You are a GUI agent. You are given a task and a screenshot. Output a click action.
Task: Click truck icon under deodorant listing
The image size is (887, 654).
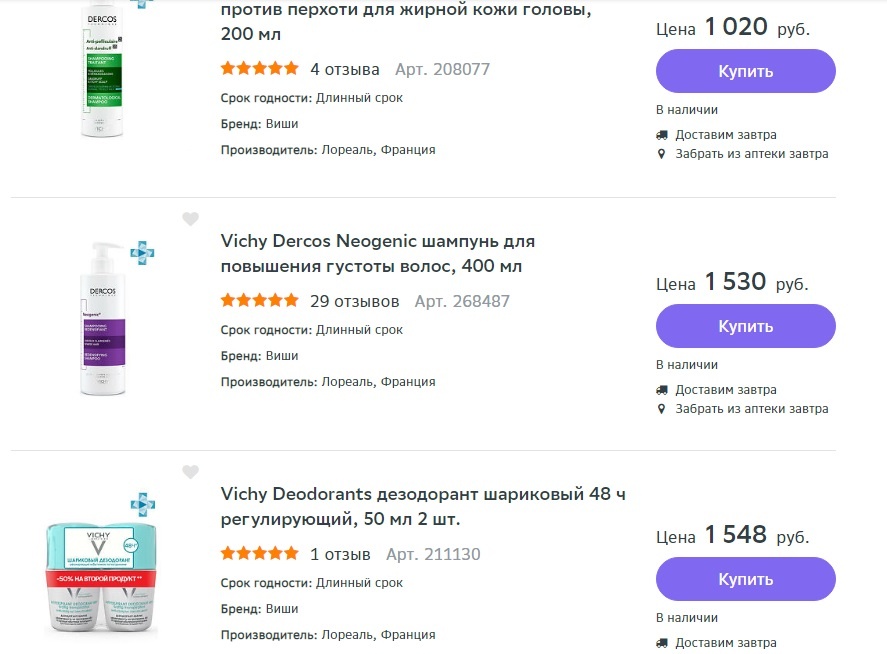pyautogui.click(x=662, y=643)
